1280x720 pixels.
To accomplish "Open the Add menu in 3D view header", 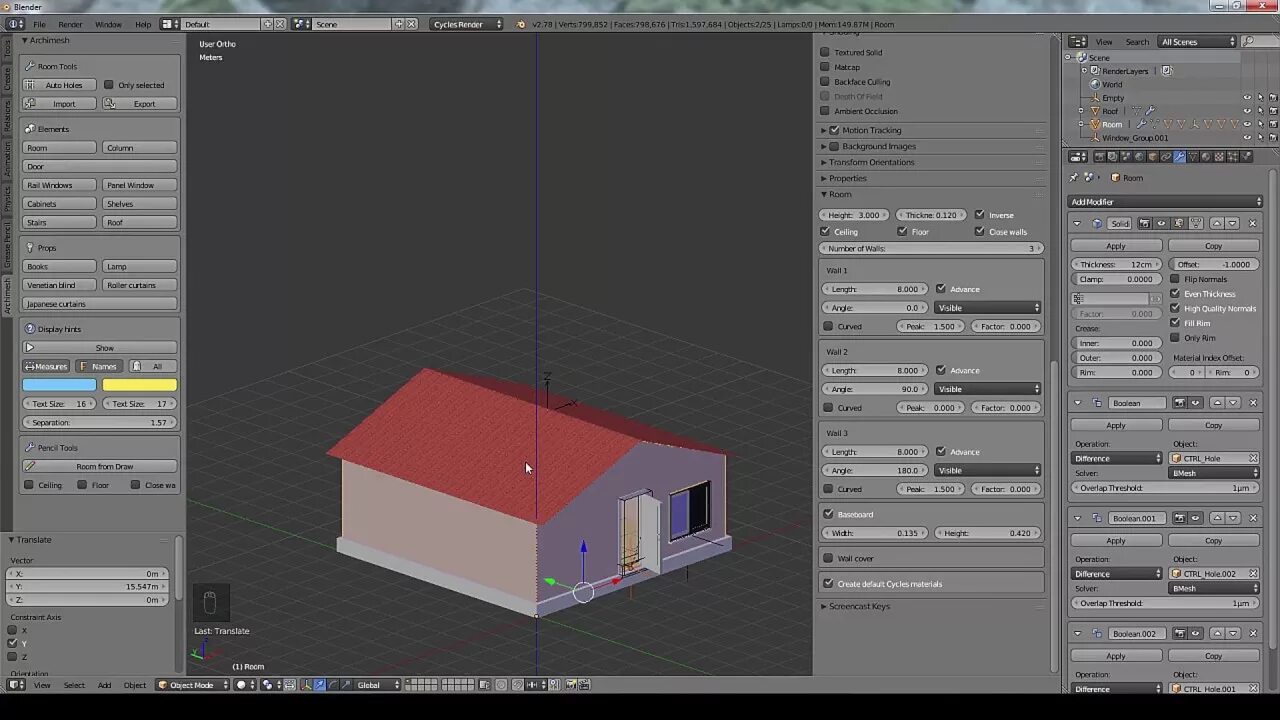I will click(104, 685).
